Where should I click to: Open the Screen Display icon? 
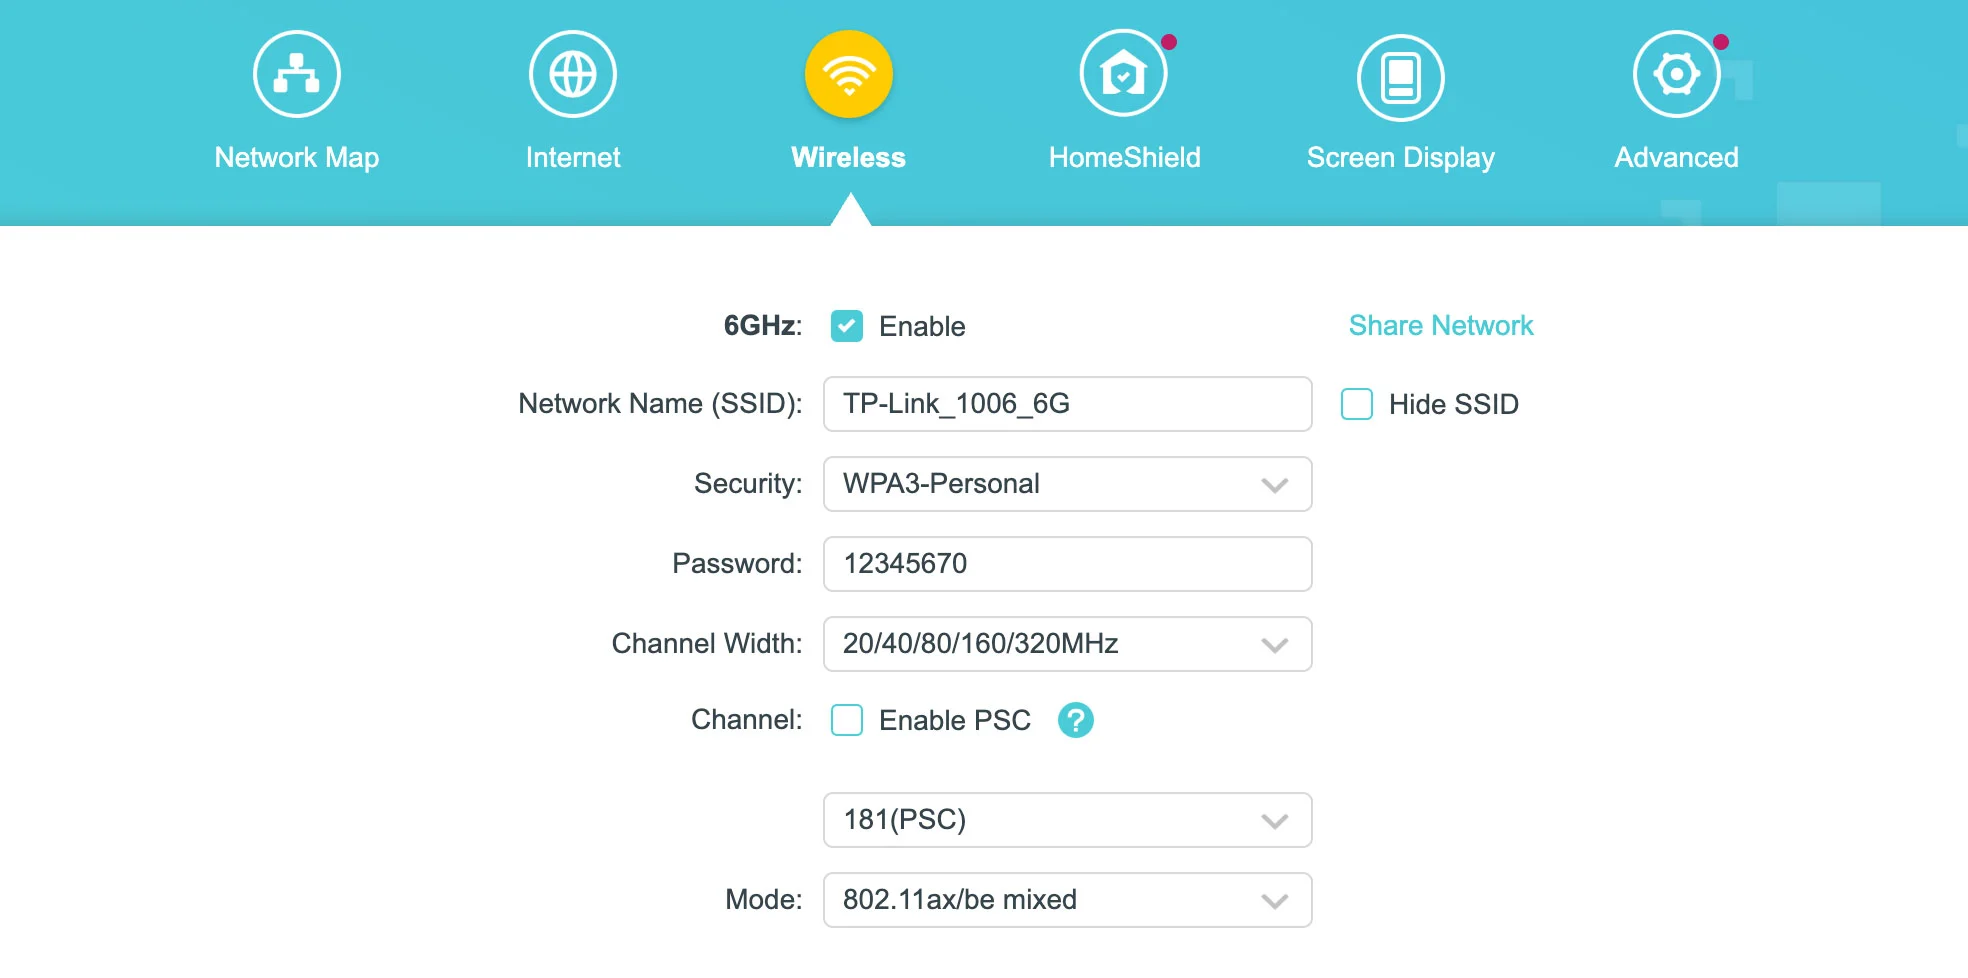[x=1401, y=77]
